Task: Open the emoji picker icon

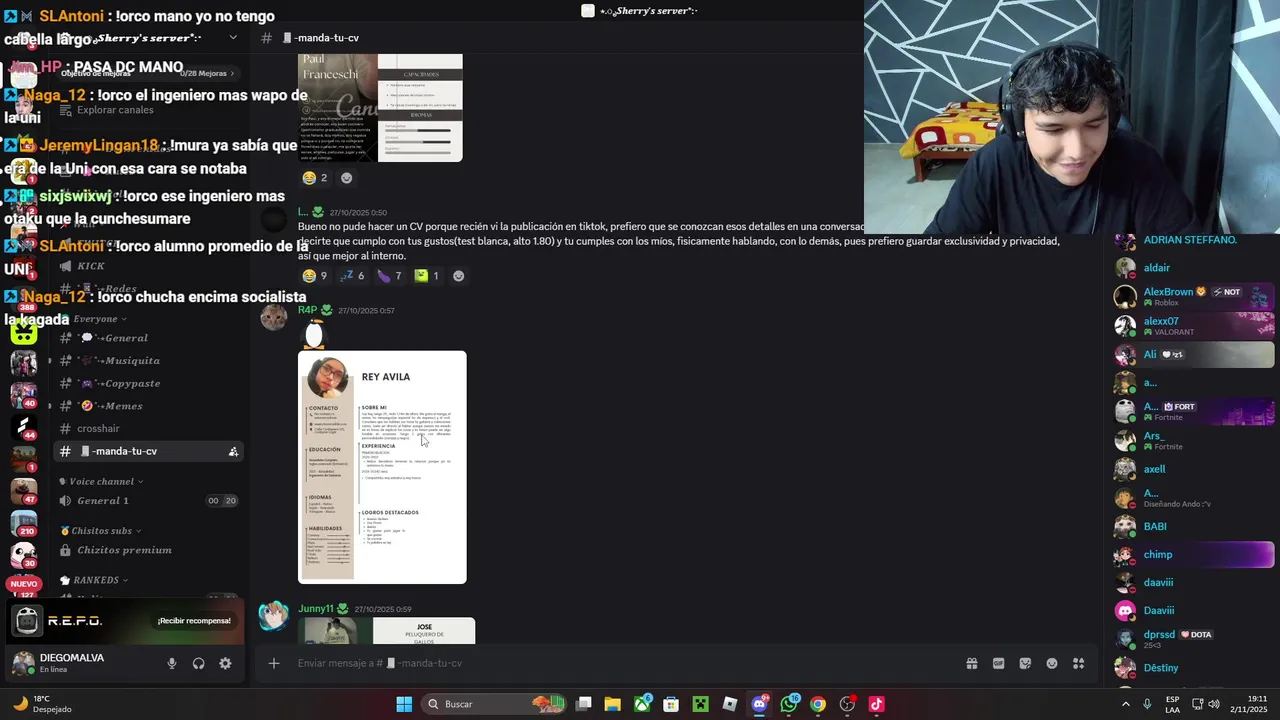Action: click(1052, 663)
